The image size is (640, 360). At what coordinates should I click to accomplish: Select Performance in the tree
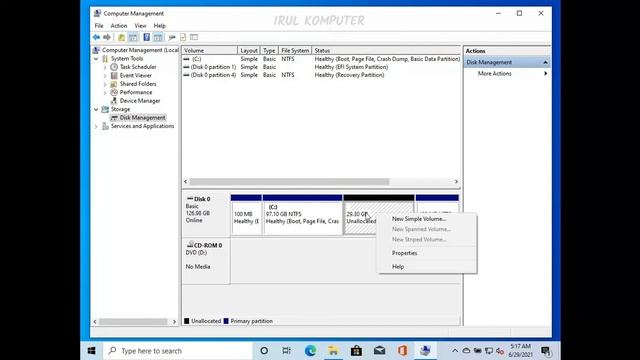tap(136, 92)
